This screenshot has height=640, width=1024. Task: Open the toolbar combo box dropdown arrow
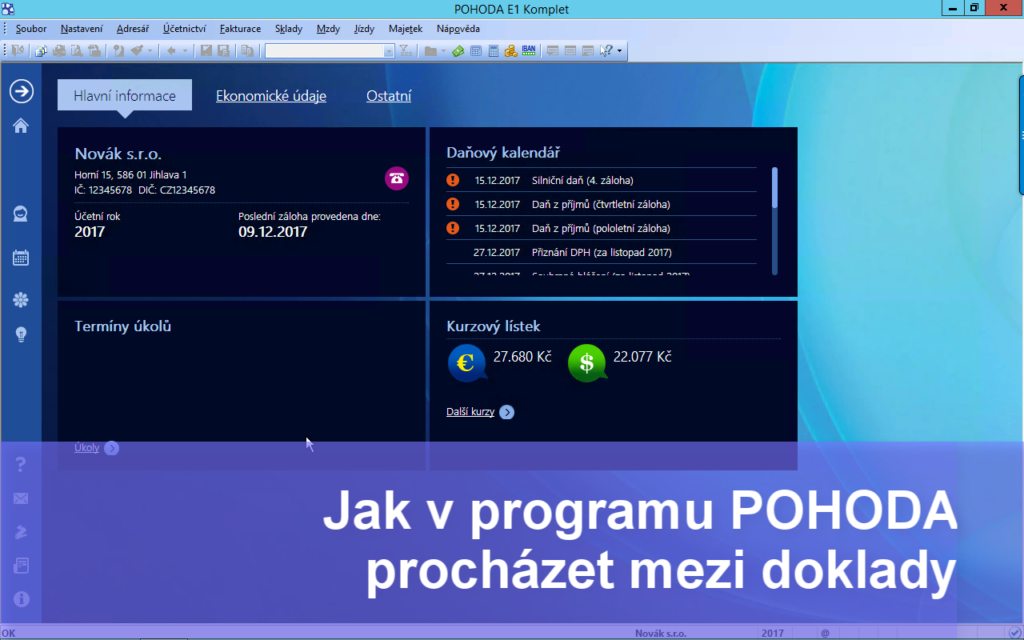point(389,51)
